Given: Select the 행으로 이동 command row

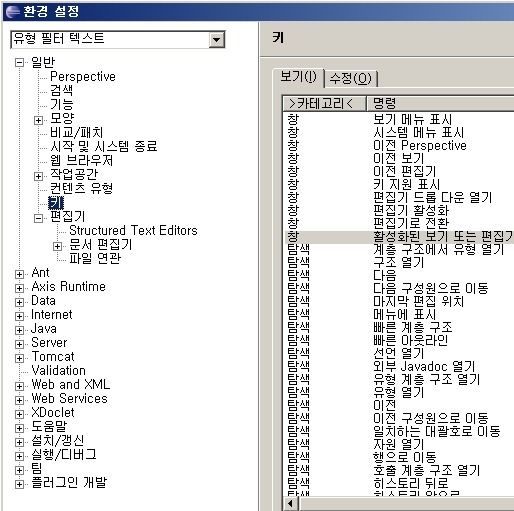Looking at the screenshot, I should click(399, 457).
